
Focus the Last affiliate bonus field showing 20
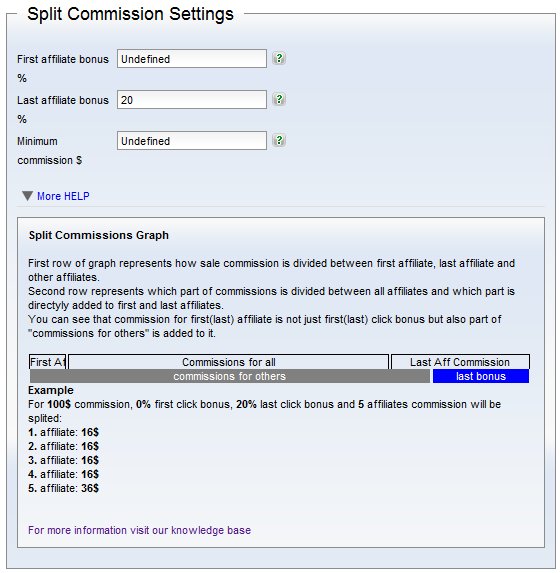[x=192, y=99]
